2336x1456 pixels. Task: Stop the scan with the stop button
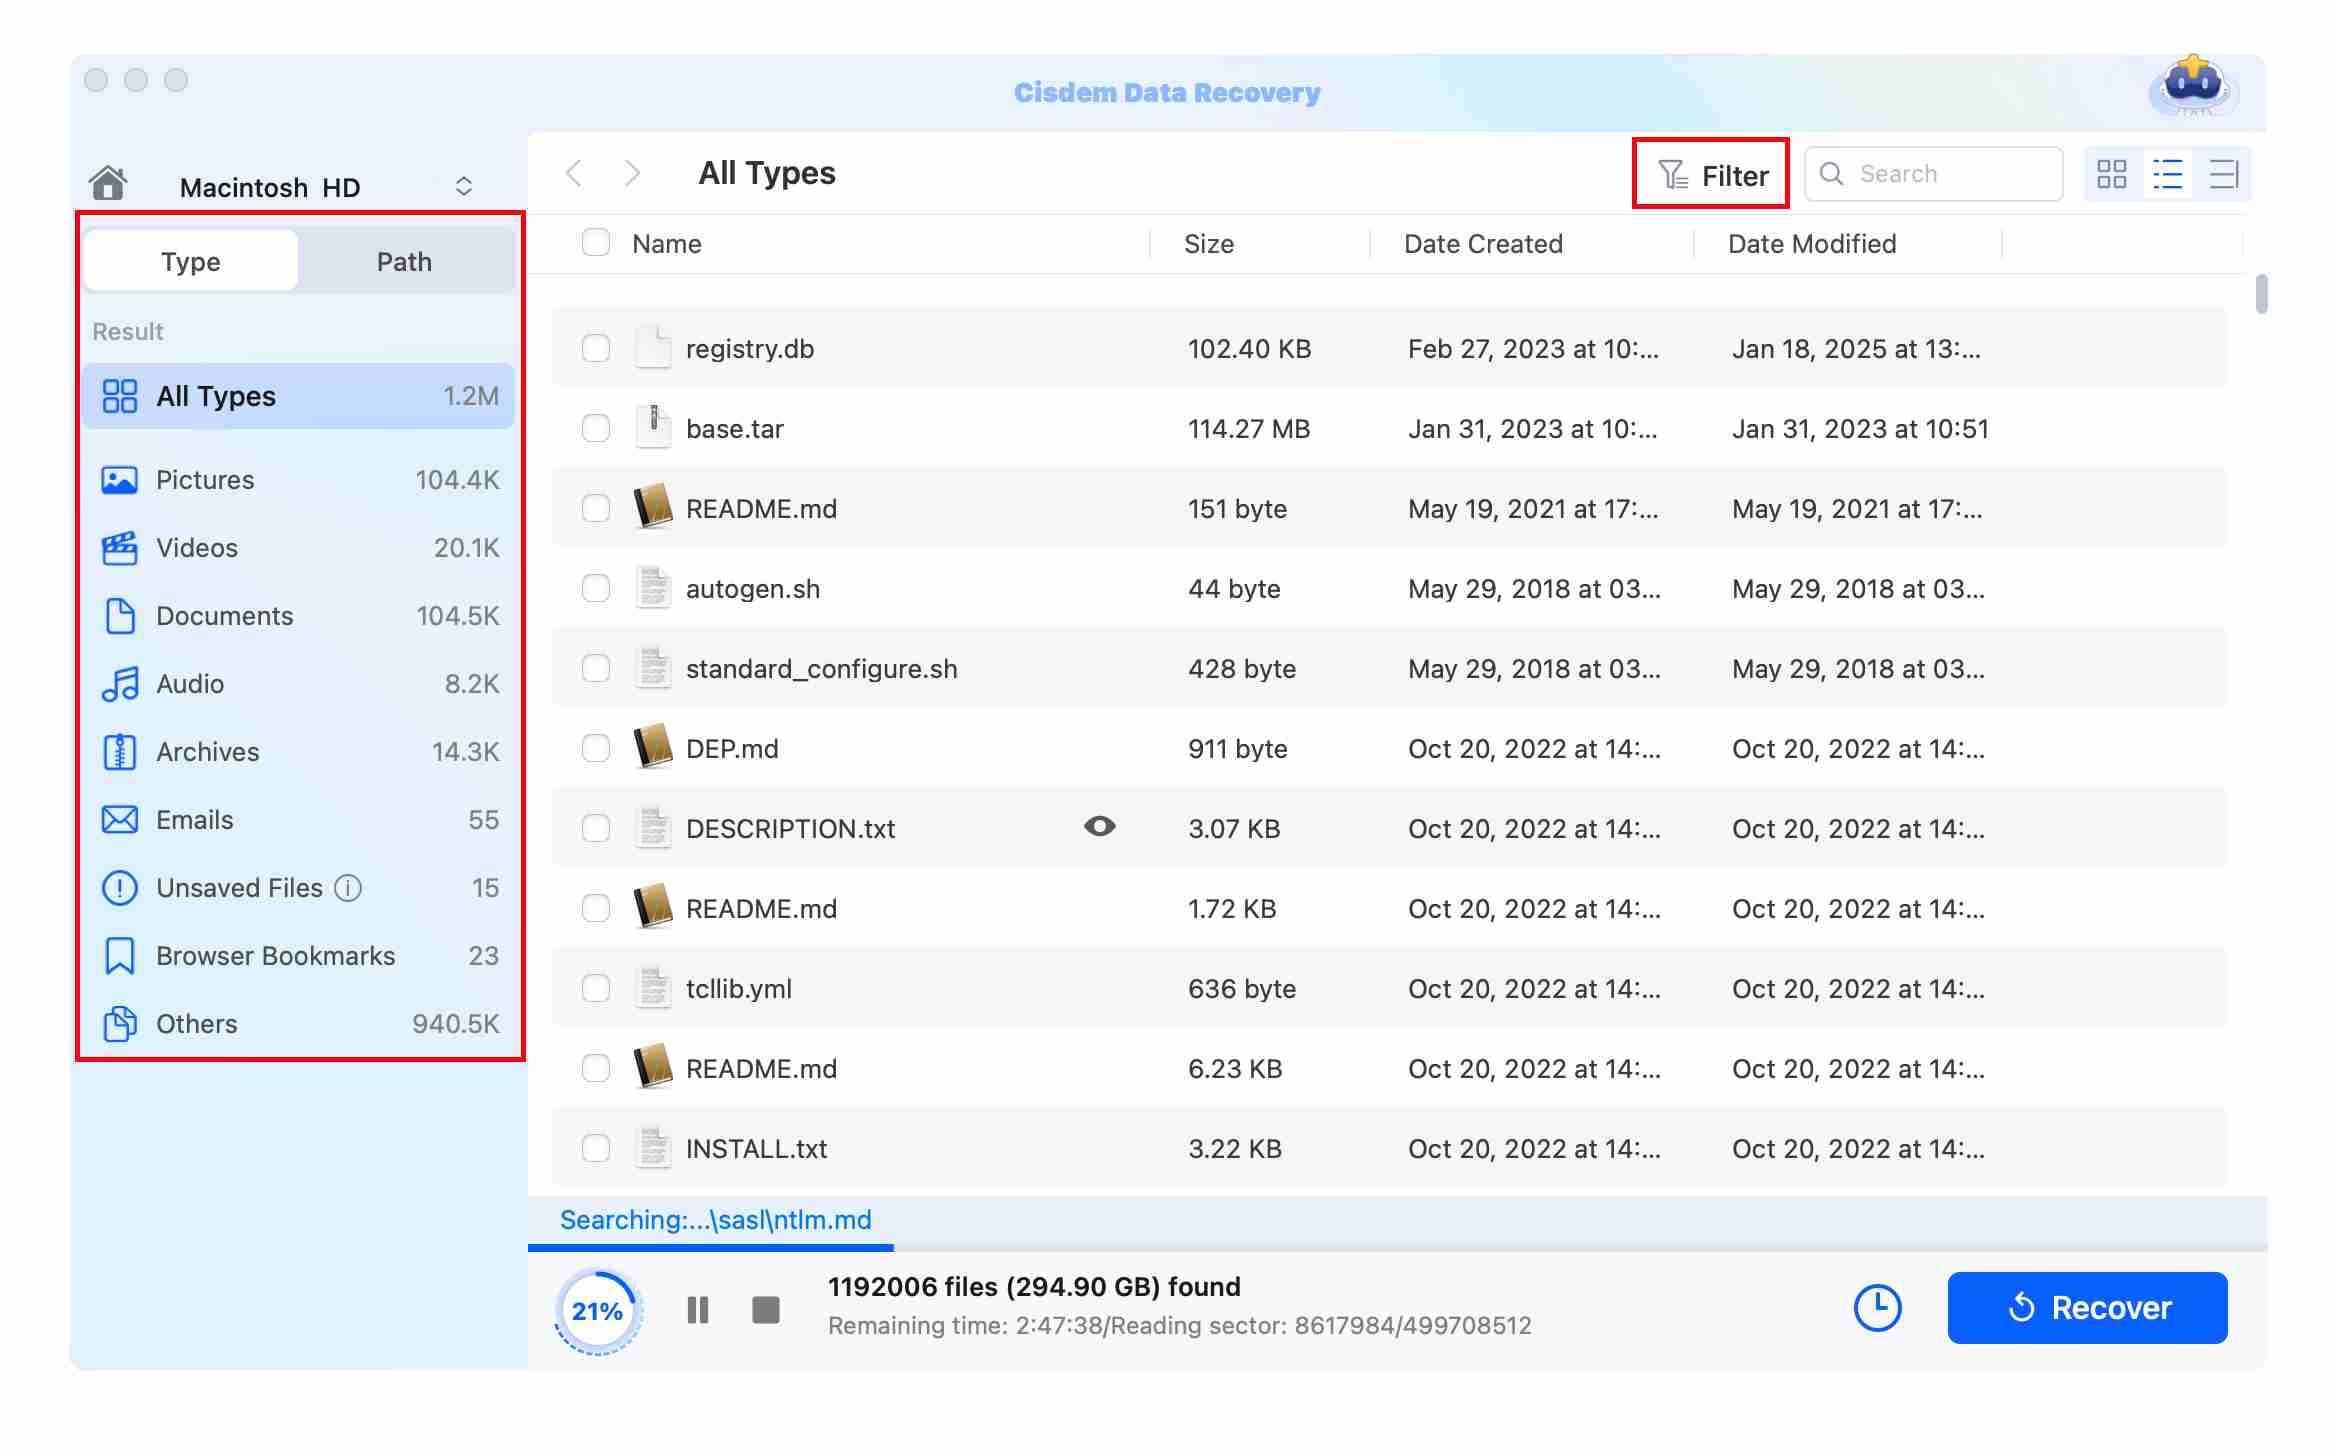coord(765,1310)
